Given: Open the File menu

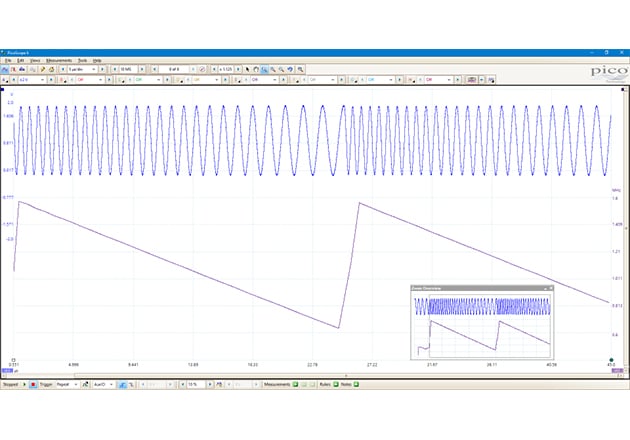Looking at the screenshot, I should pyautogui.click(x=8, y=60).
